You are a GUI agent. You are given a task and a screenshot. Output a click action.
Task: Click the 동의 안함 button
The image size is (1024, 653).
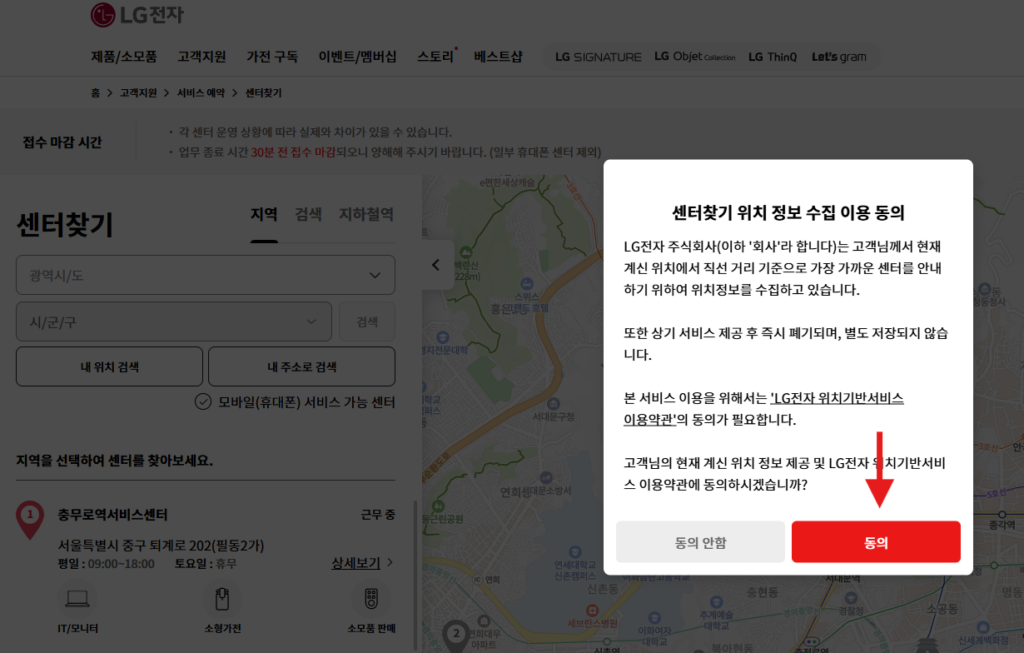[x=700, y=542]
